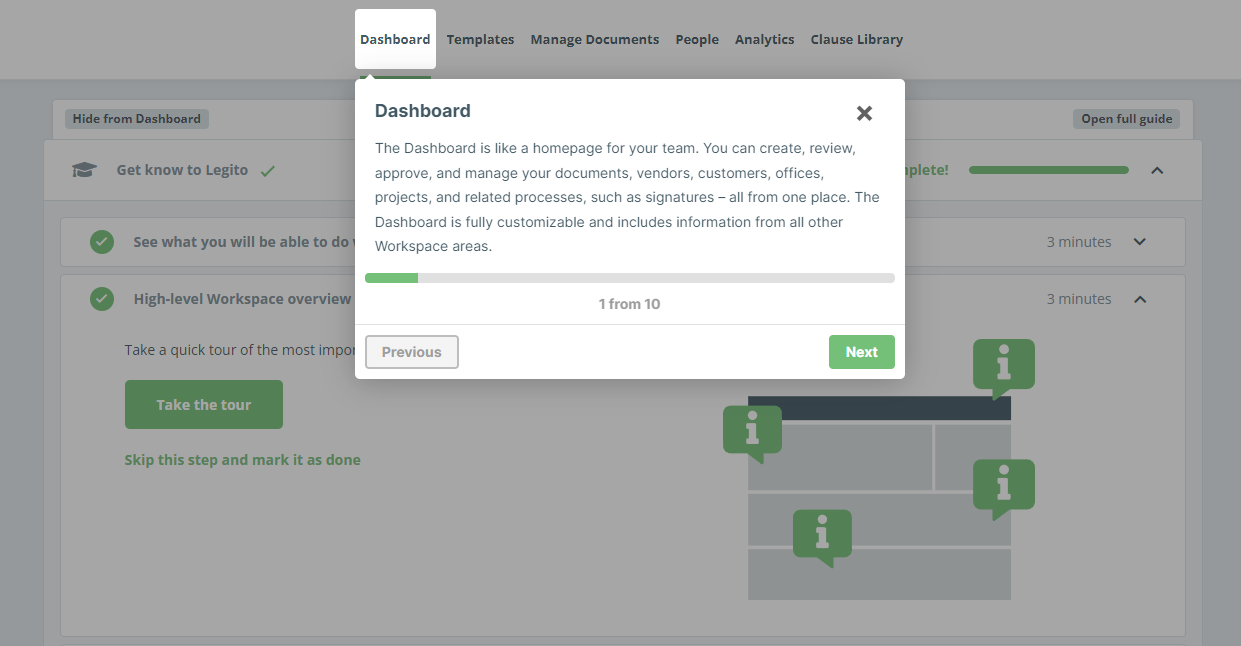Expand the See what you will be able to do row
Viewport: 1241px width, 646px height.
pos(1139,242)
